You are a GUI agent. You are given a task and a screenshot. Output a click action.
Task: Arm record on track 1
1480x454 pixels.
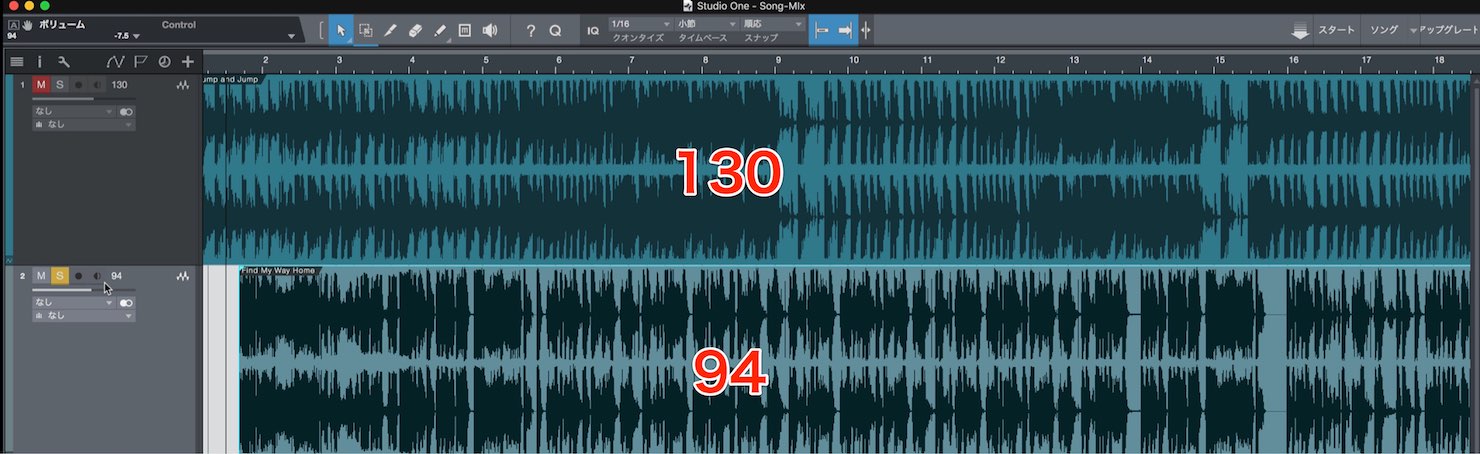tap(78, 85)
